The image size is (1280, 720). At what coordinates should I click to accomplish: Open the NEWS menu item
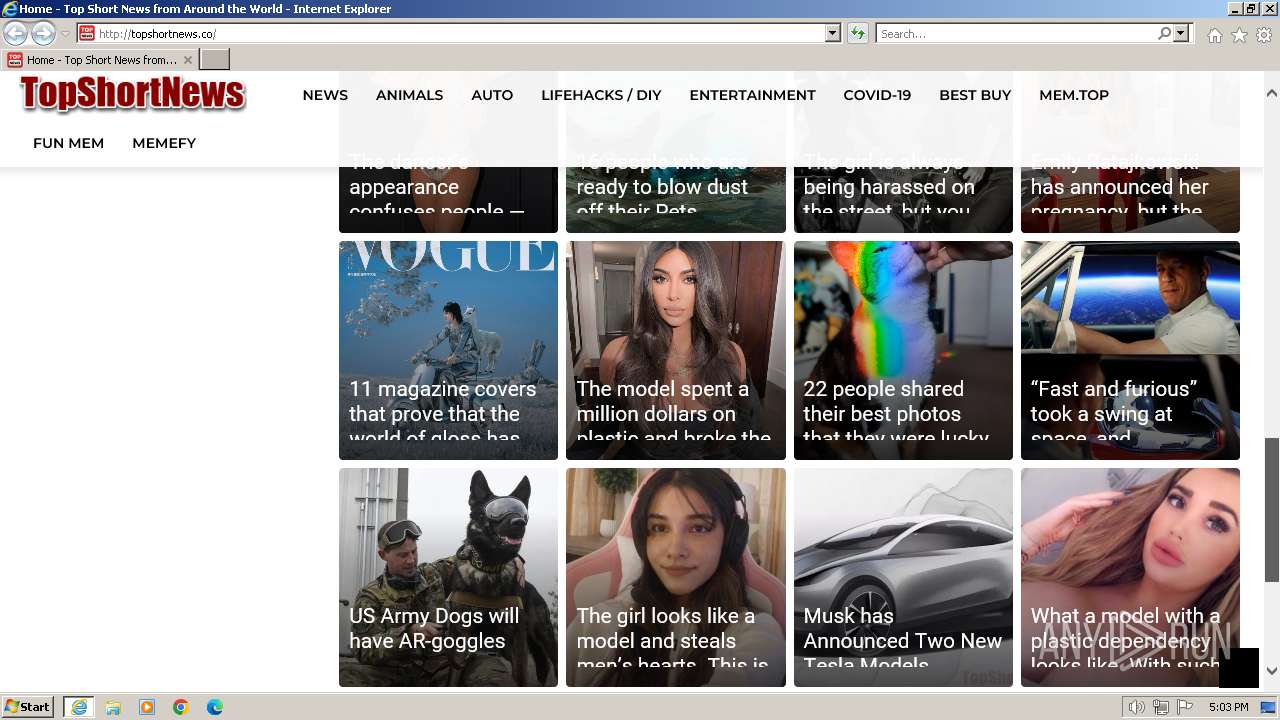point(325,95)
